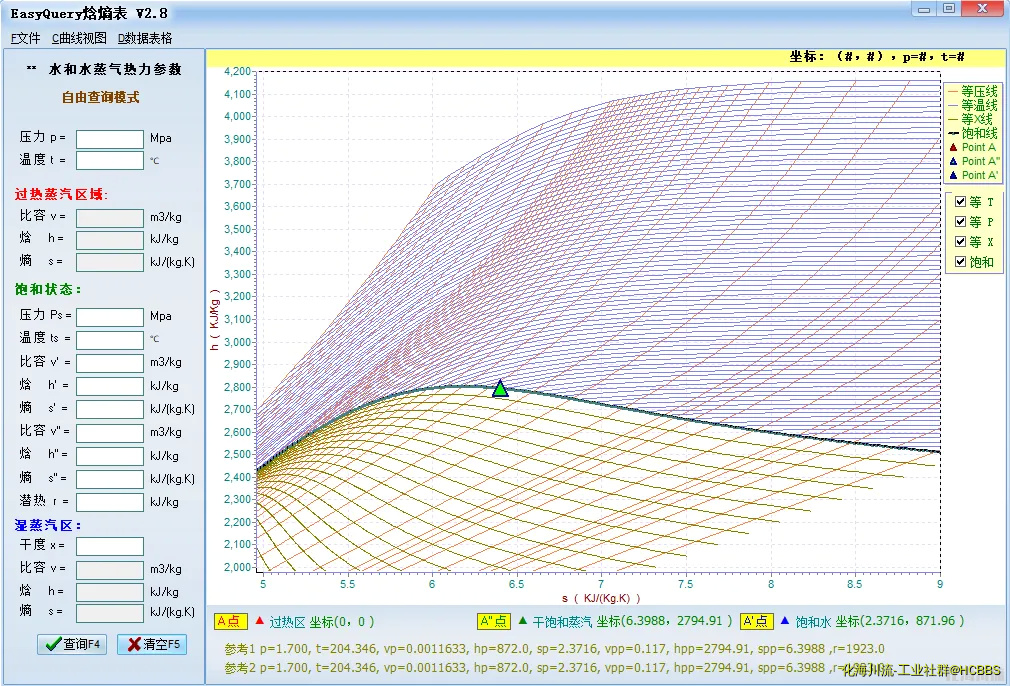Click the green triangle beside 干饱和蒸汽 坐标
This screenshot has height=686, width=1010.
point(522,621)
